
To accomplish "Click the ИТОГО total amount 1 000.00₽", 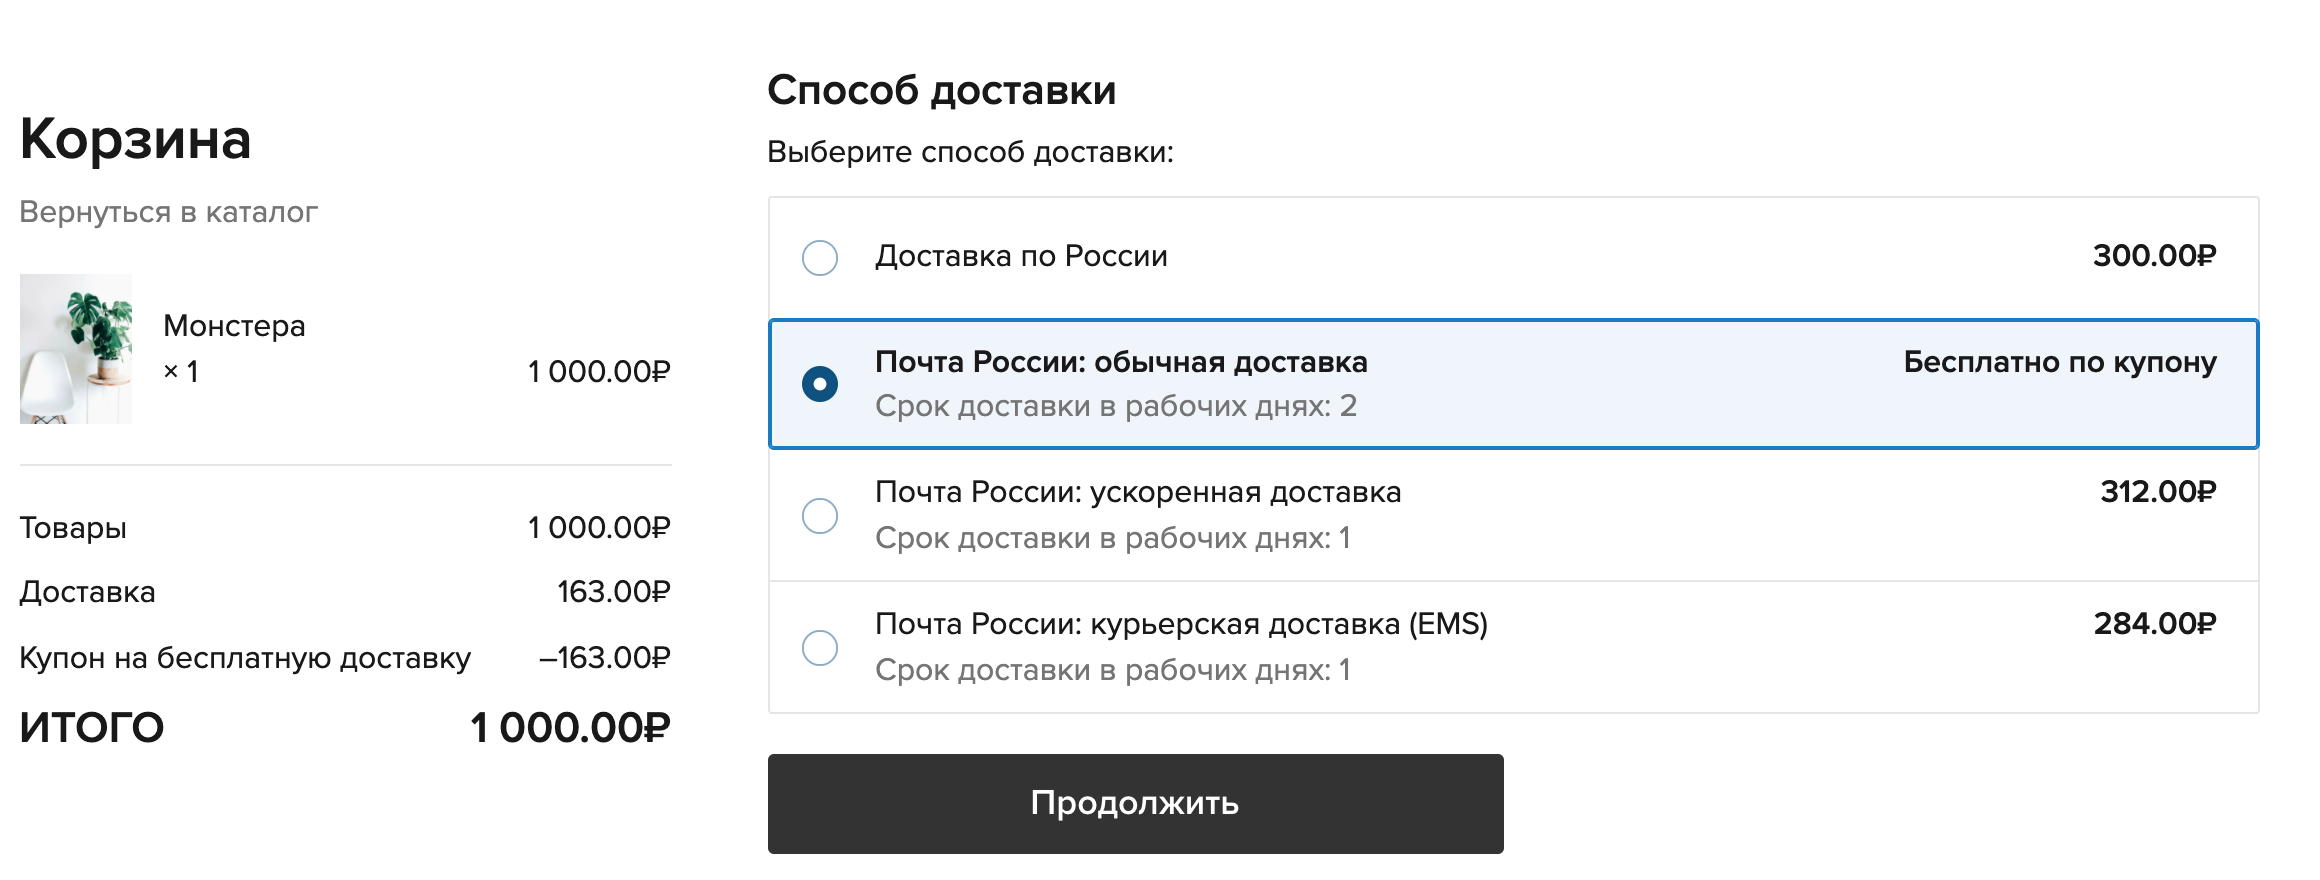I will click(x=570, y=728).
